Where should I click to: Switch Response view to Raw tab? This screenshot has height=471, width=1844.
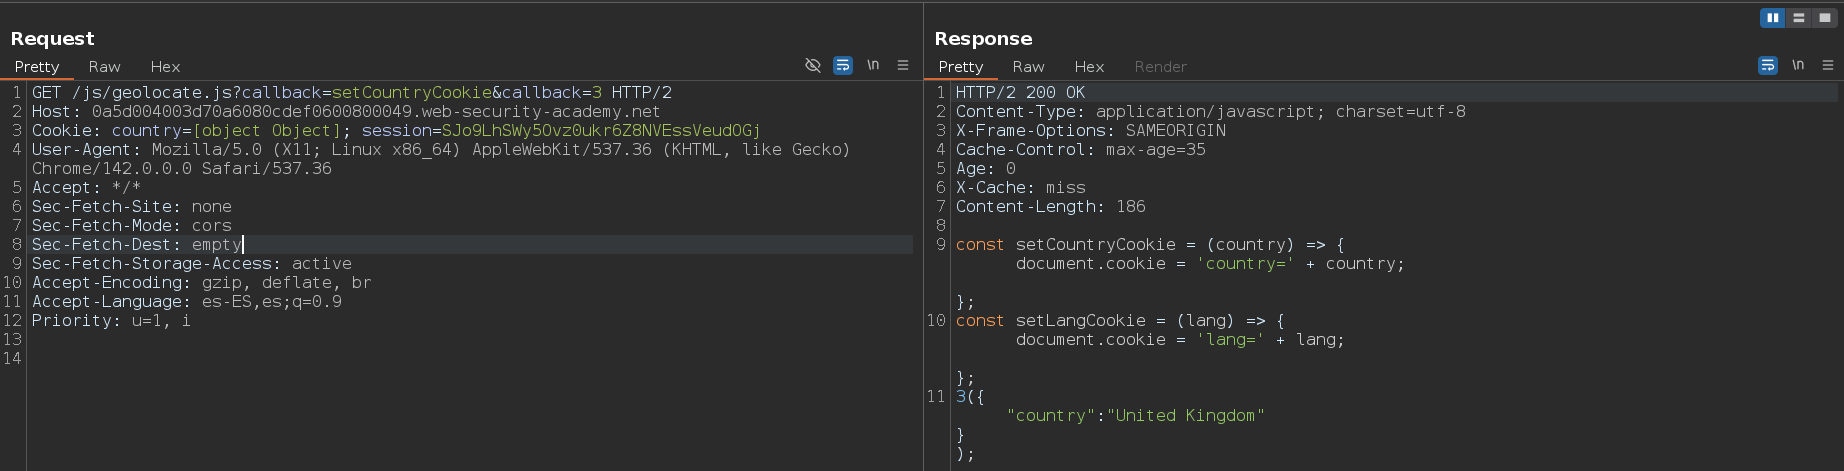pyautogui.click(x=1028, y=67)
